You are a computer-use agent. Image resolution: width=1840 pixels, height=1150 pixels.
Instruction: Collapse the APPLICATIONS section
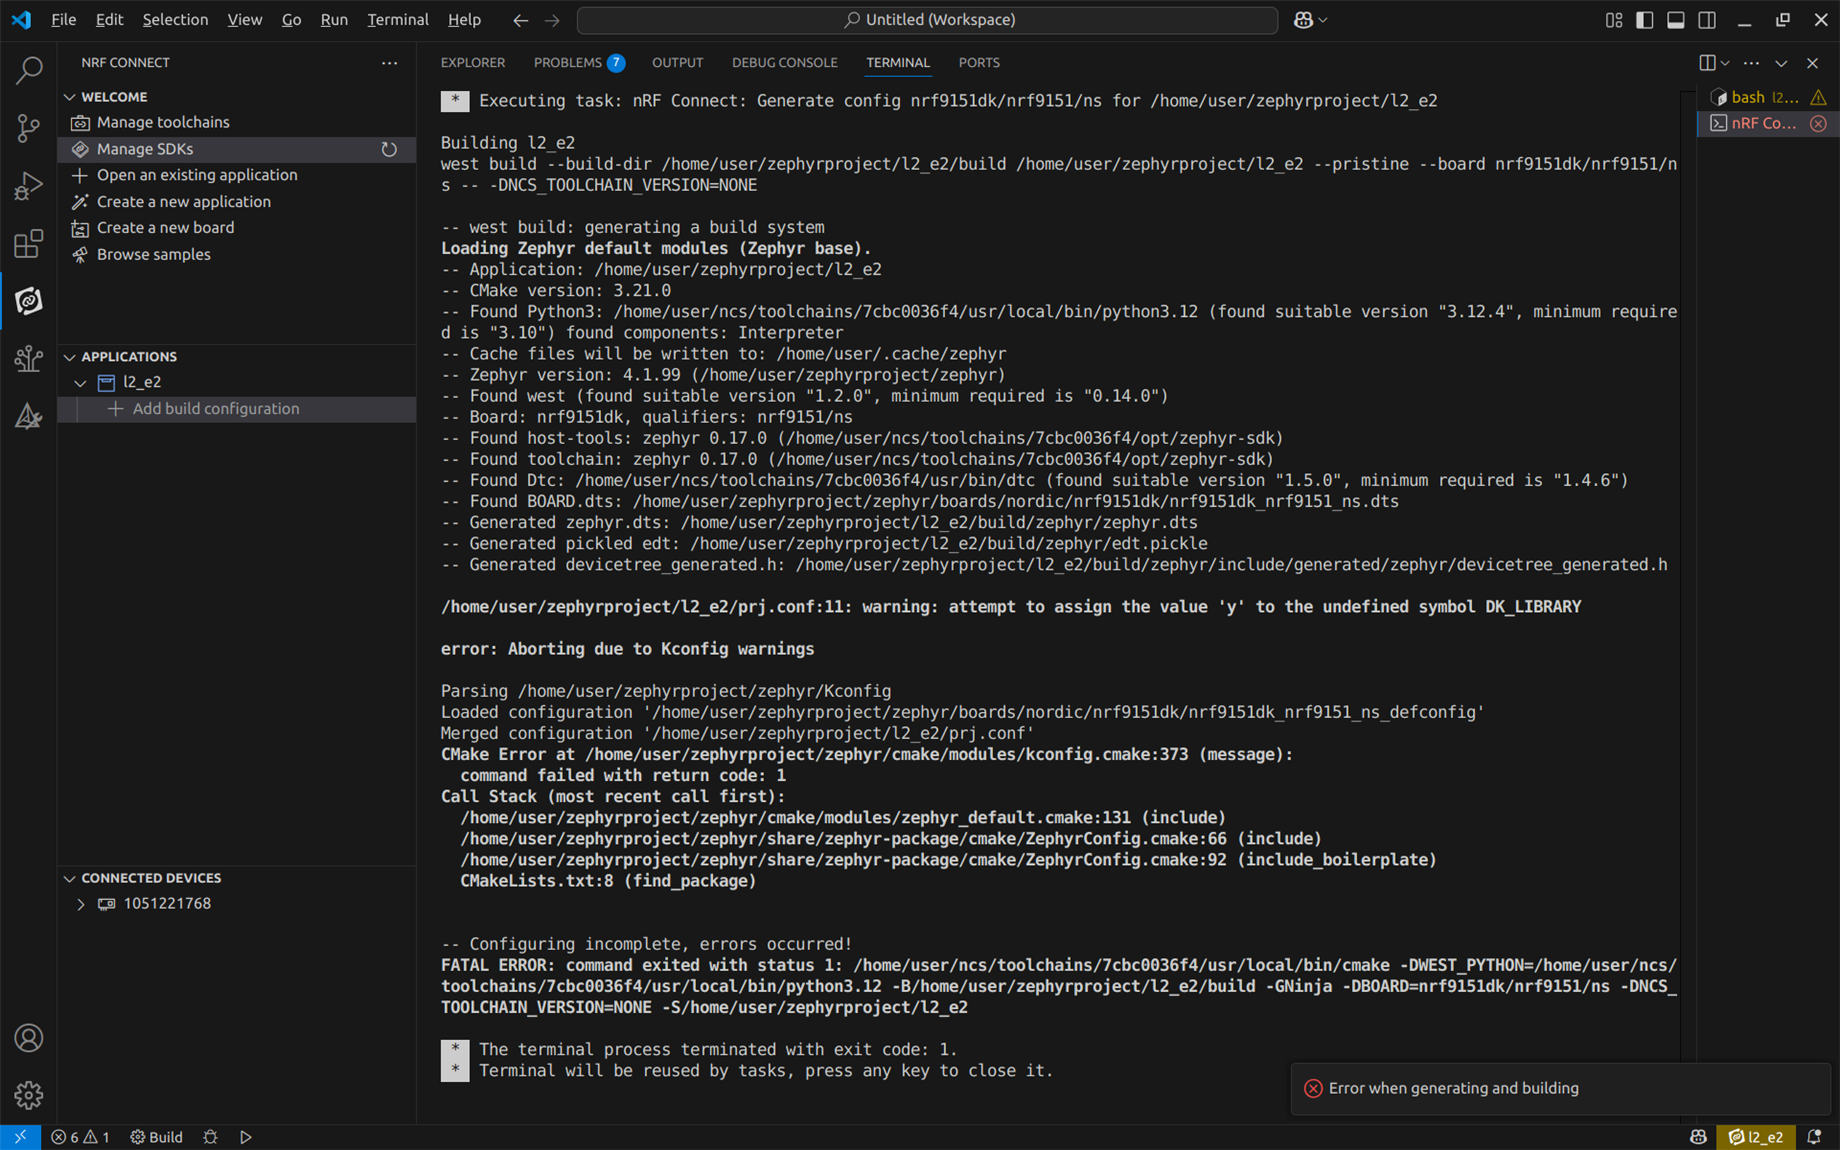tap(70, 357)
